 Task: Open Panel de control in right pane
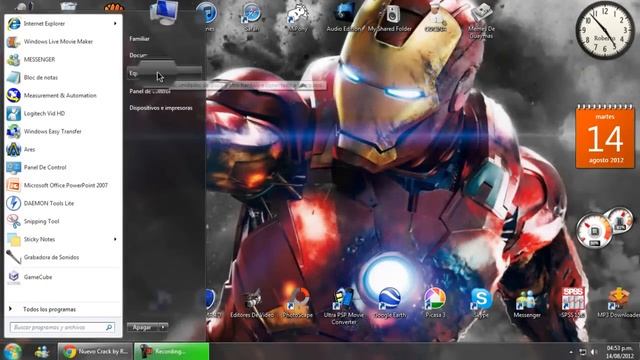pos(150,91)
